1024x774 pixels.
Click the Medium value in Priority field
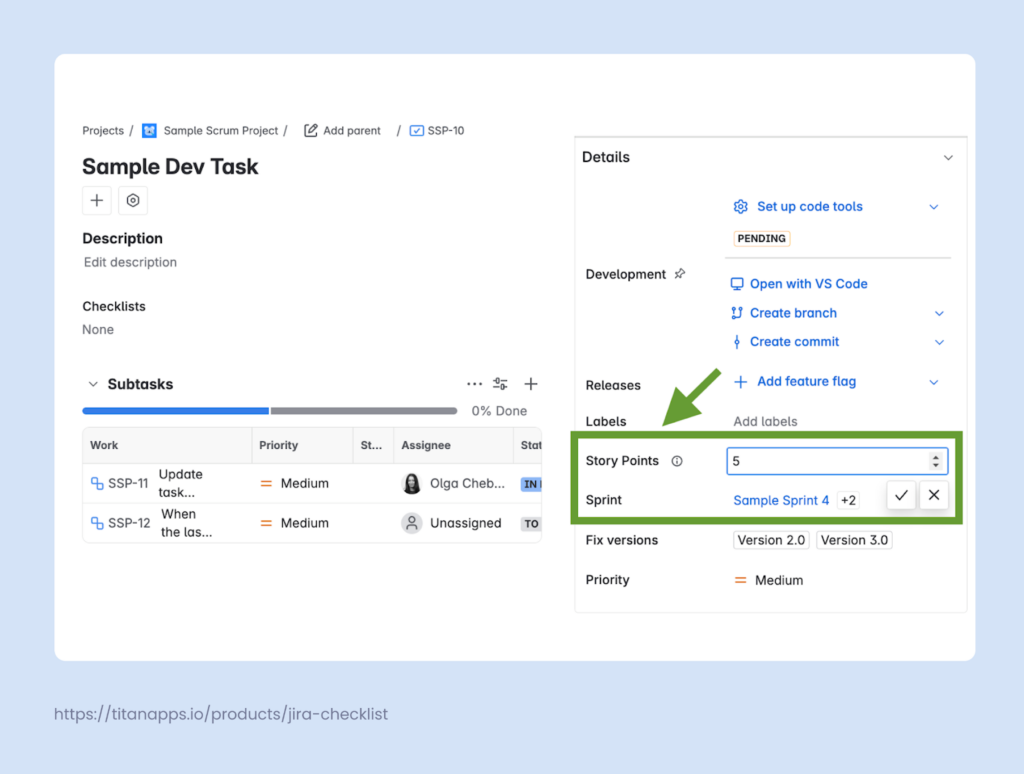779,580
